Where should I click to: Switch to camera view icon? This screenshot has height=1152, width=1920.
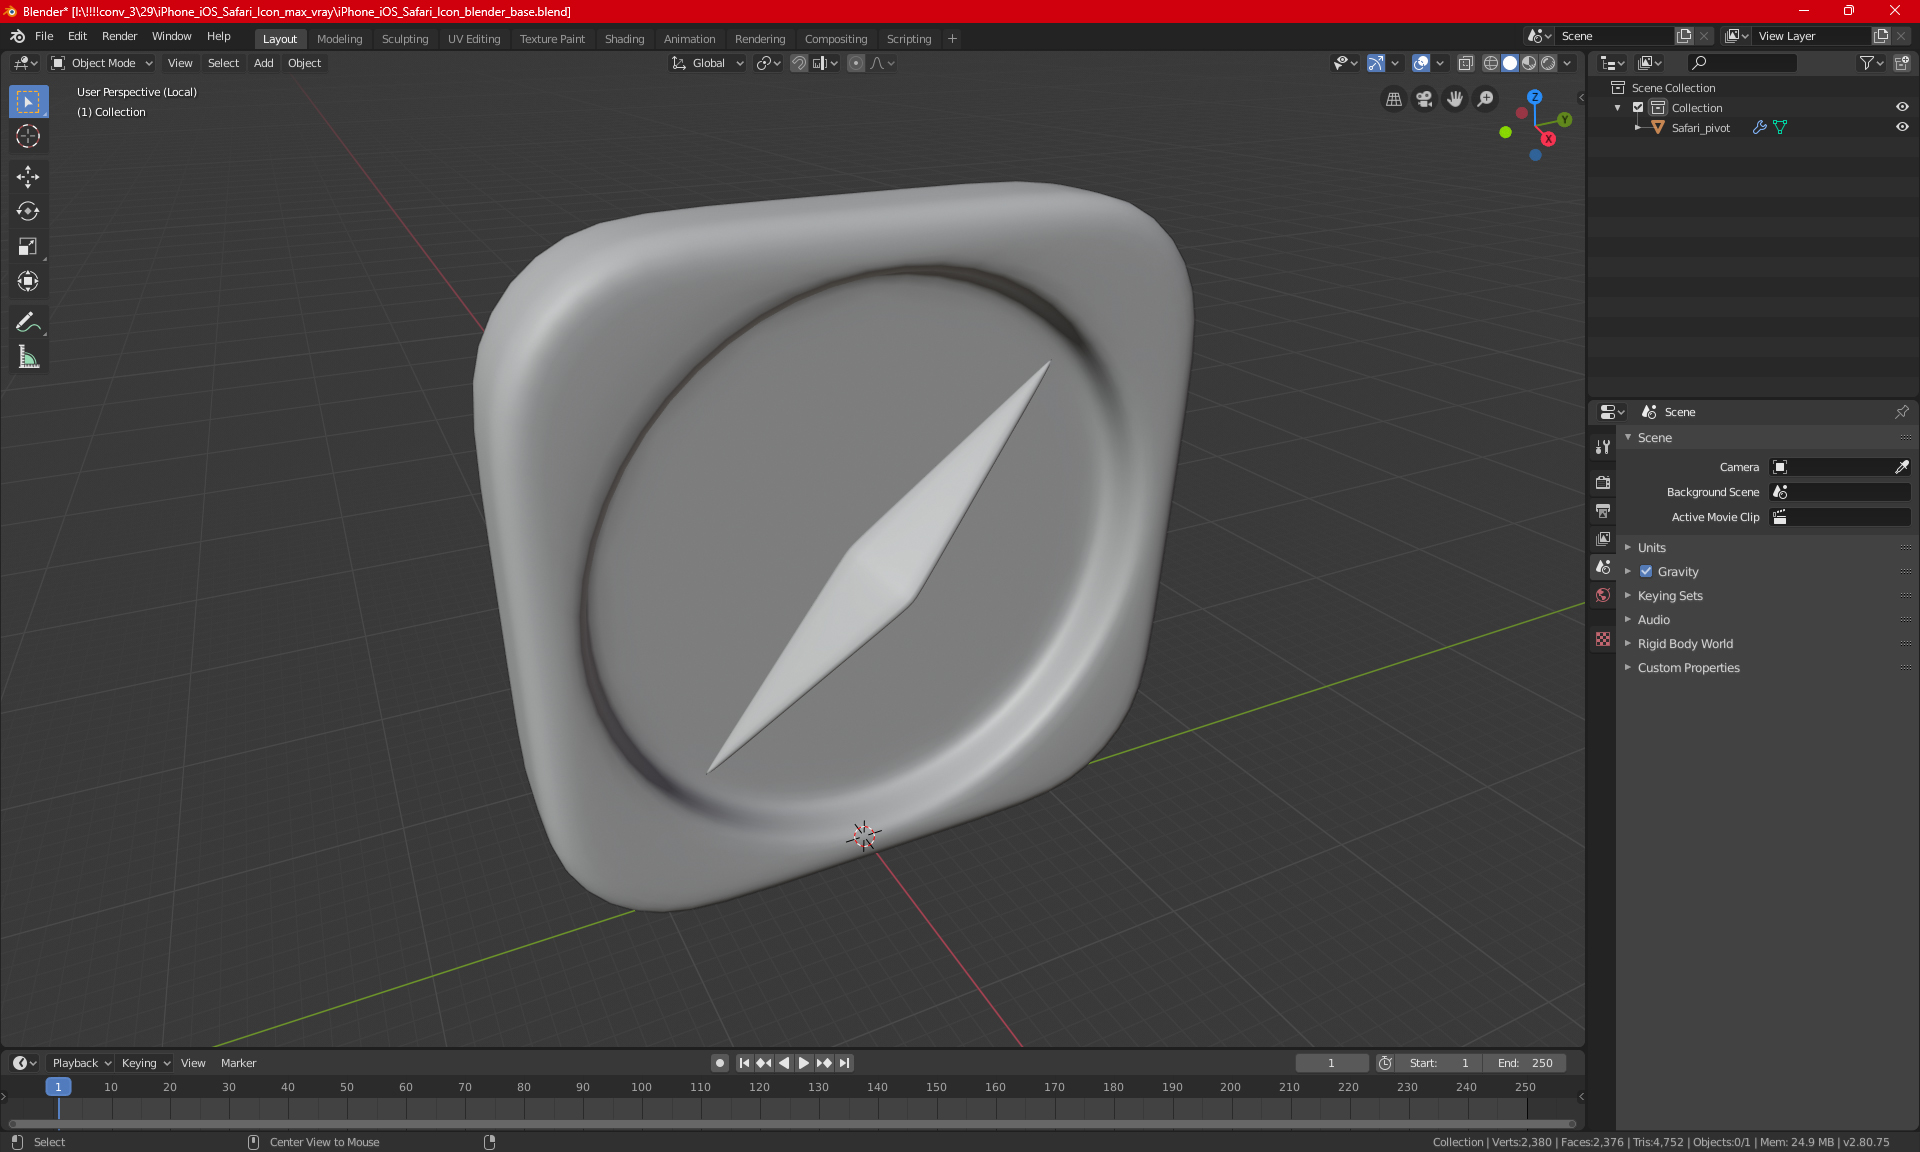coord(1424,99)
